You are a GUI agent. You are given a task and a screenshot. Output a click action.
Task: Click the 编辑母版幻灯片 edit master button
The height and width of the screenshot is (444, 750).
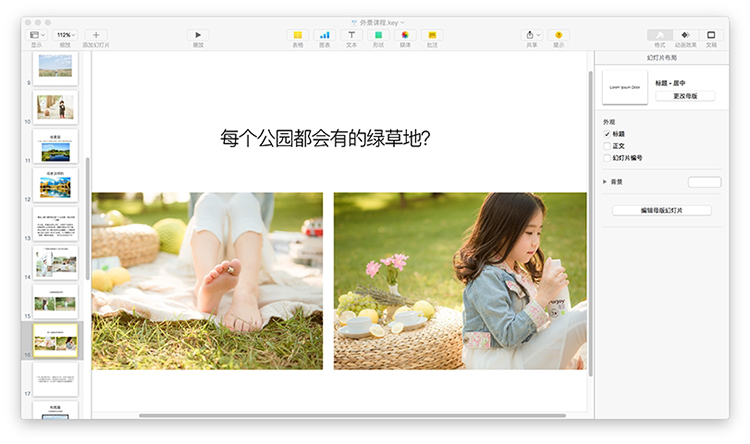coord(662,211)
